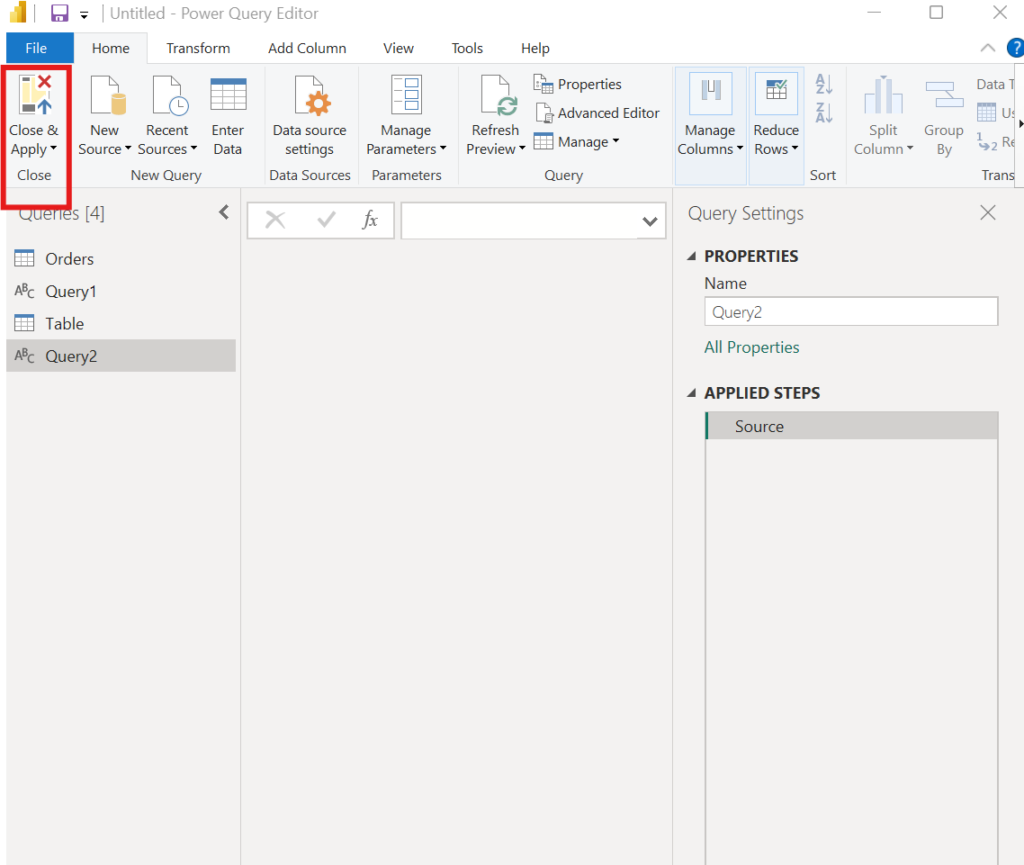The width and height of the screenshot is (1024, 865).
Task: Select the Orders query
Action: (121, 259)
